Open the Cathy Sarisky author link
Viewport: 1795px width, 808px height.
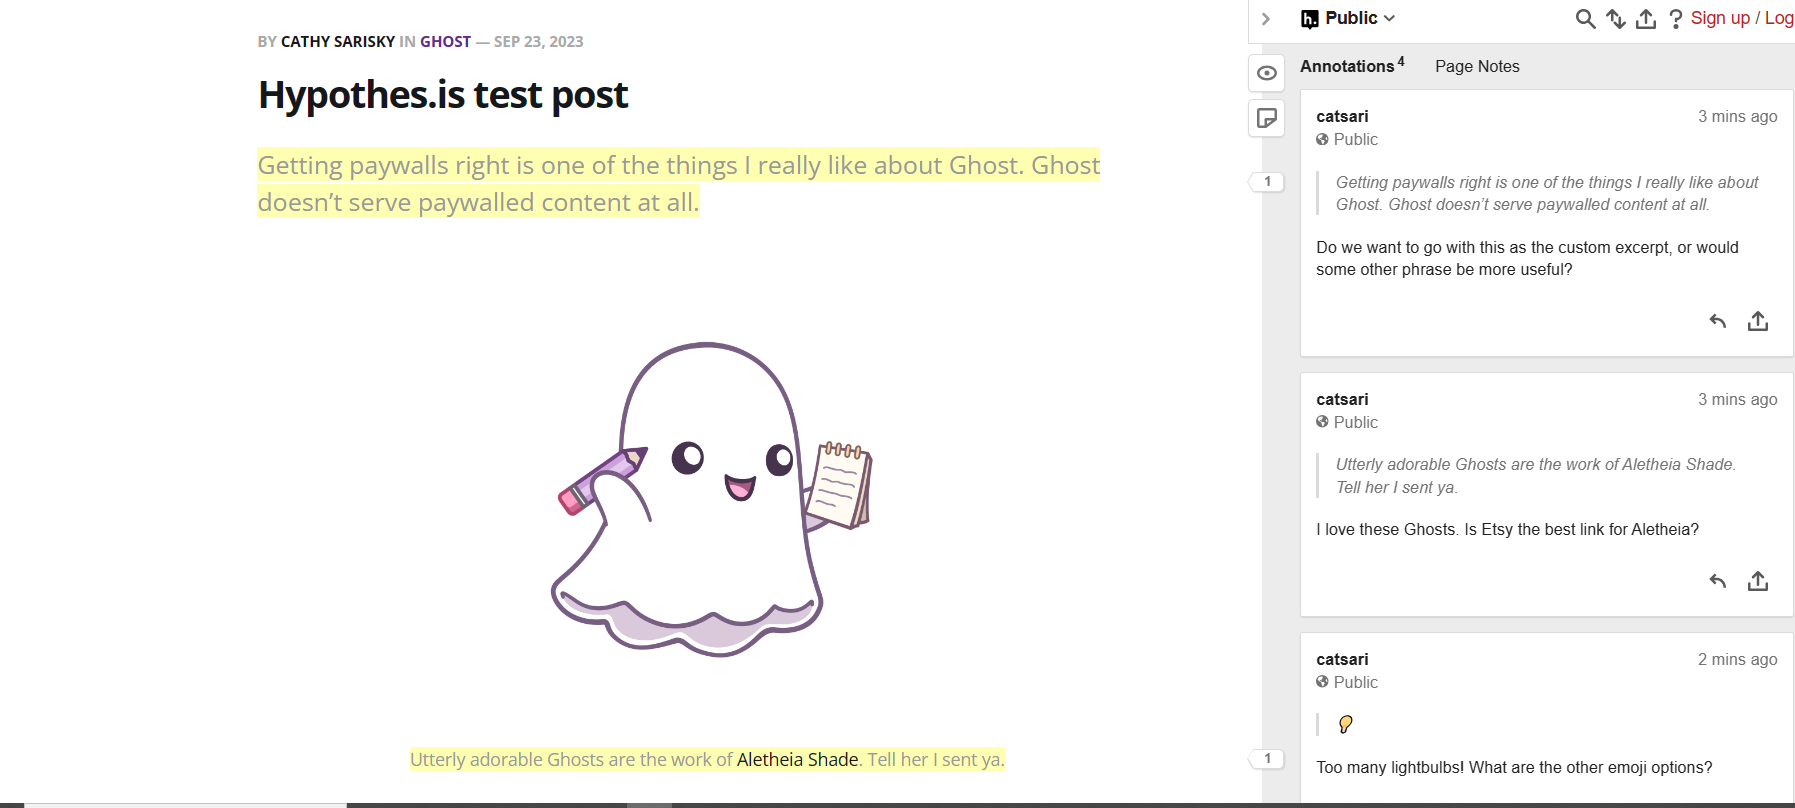tap(338, 42)
